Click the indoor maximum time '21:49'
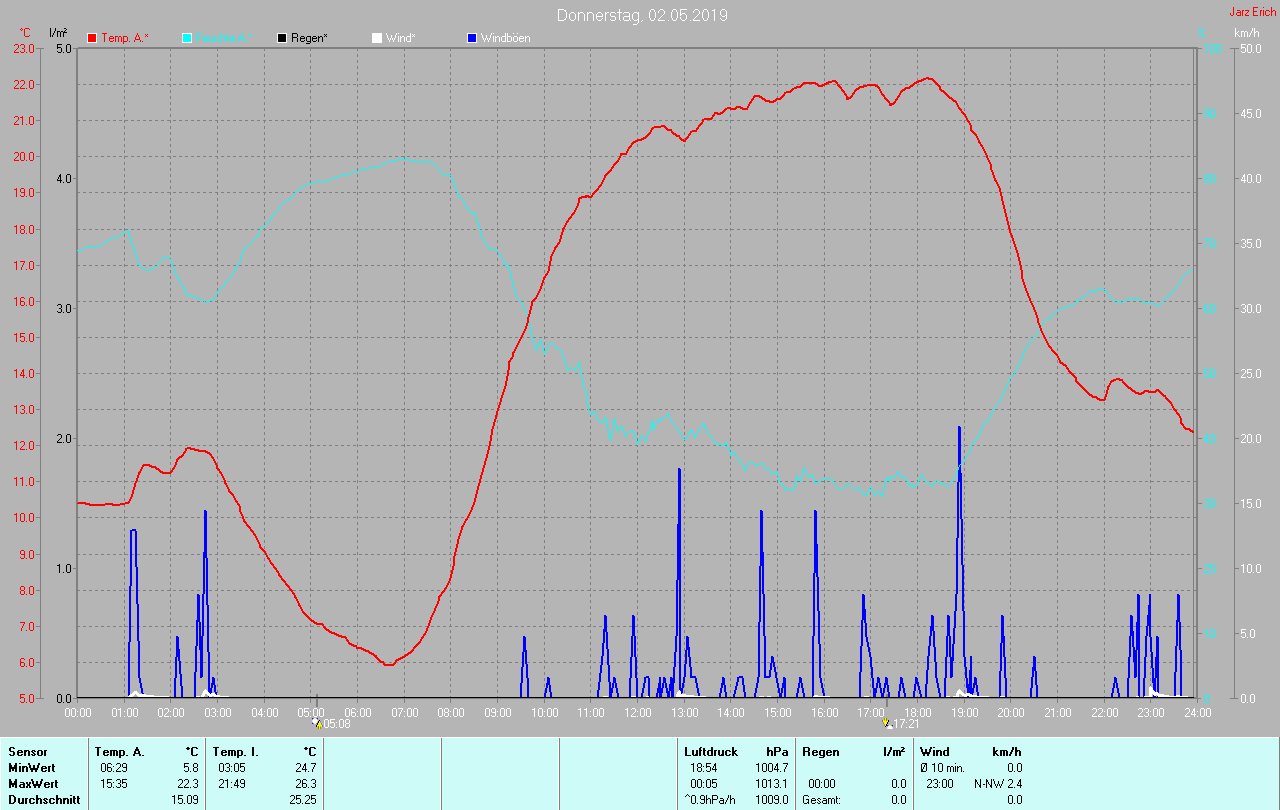This screenshot has height=810, width=1280. coord(232,784)
